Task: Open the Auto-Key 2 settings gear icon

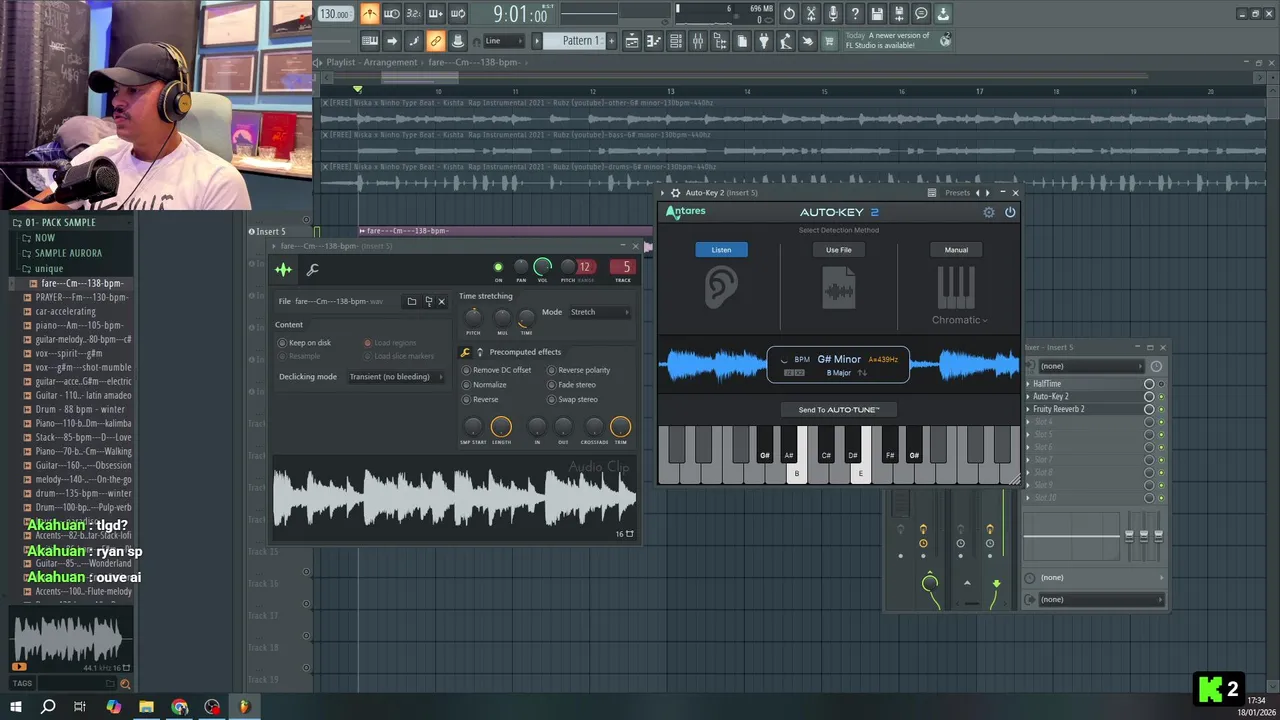Action: pos(989,212)
